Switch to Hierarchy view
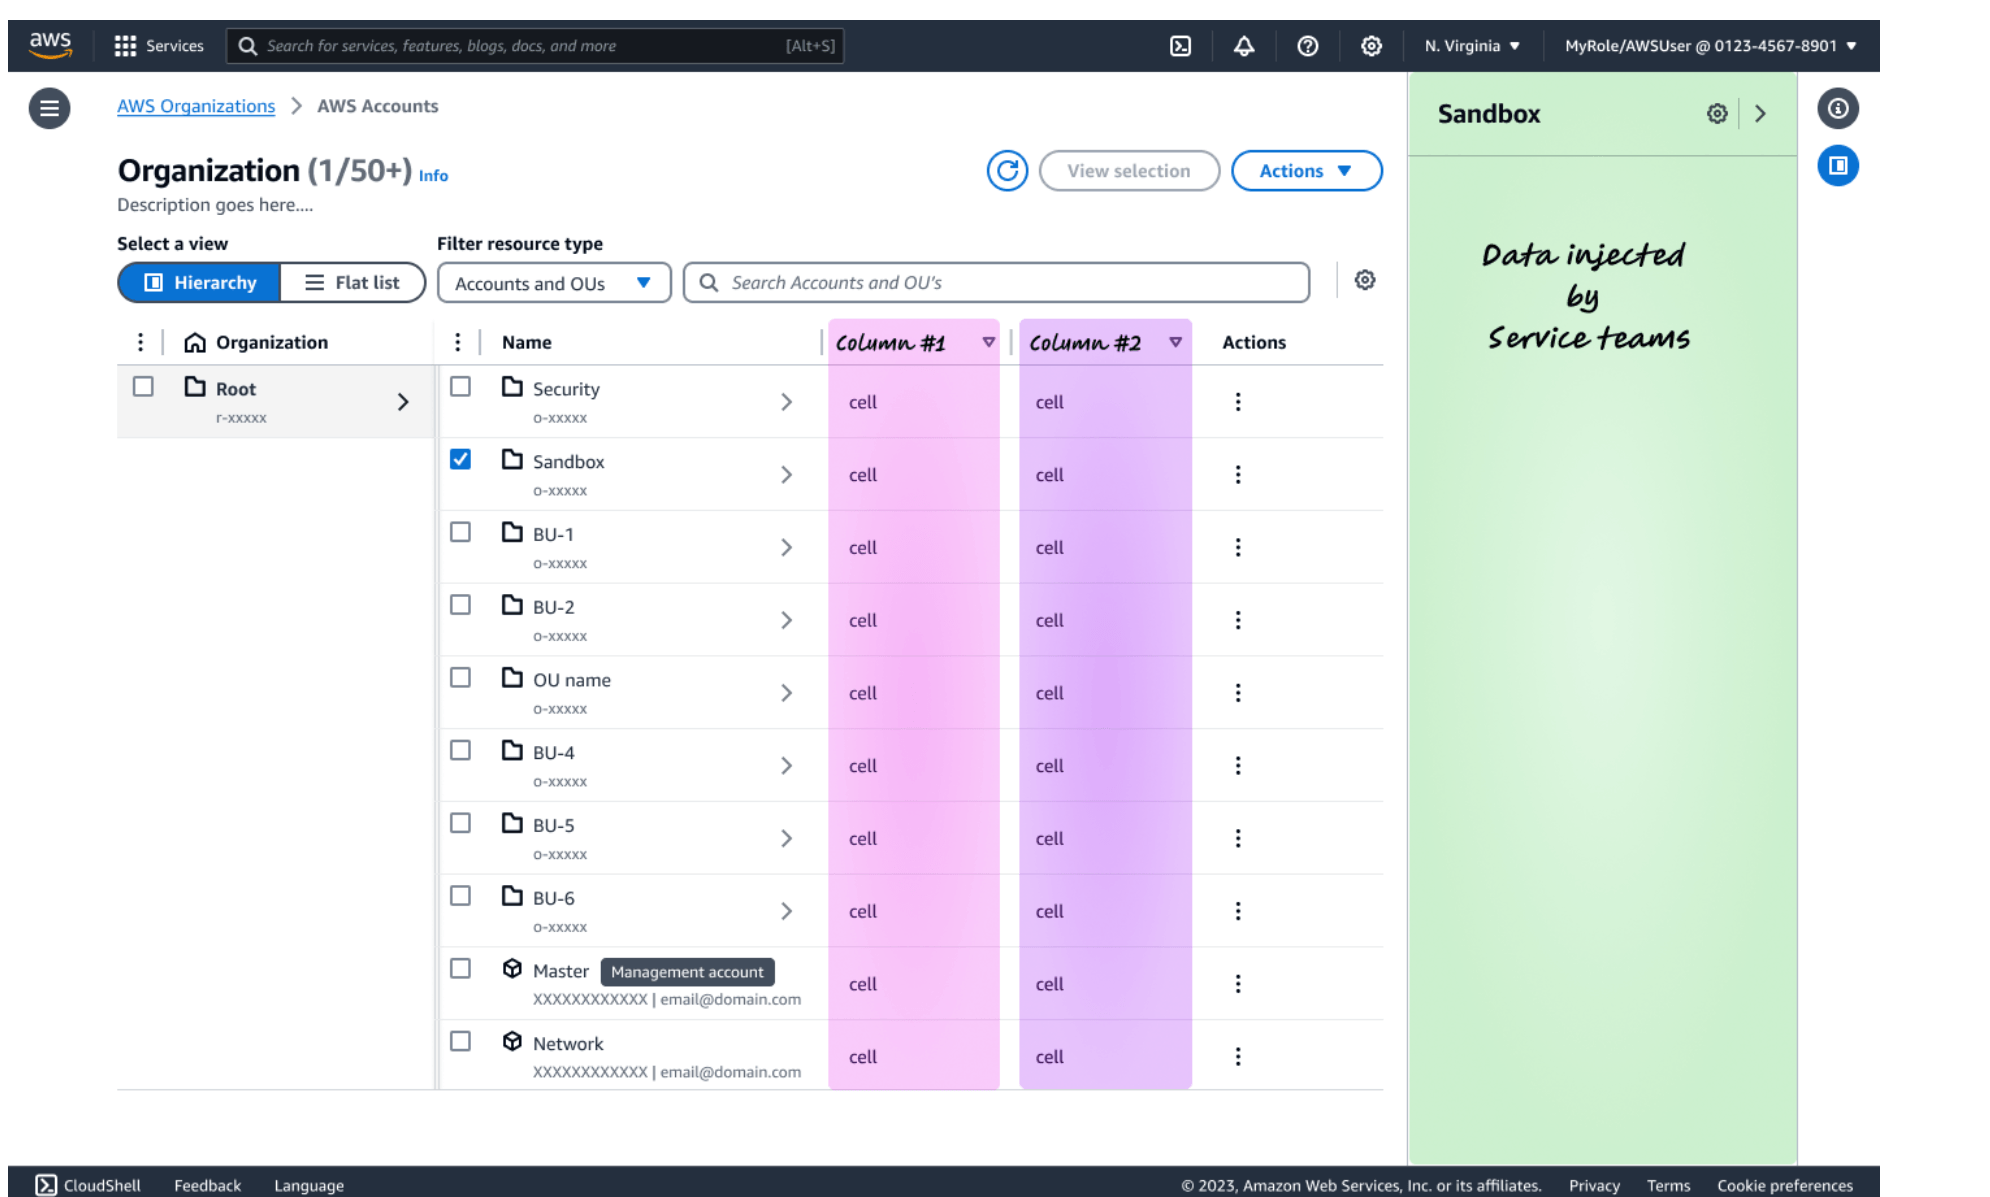The image size is (1990, 1197). [200, 283]
